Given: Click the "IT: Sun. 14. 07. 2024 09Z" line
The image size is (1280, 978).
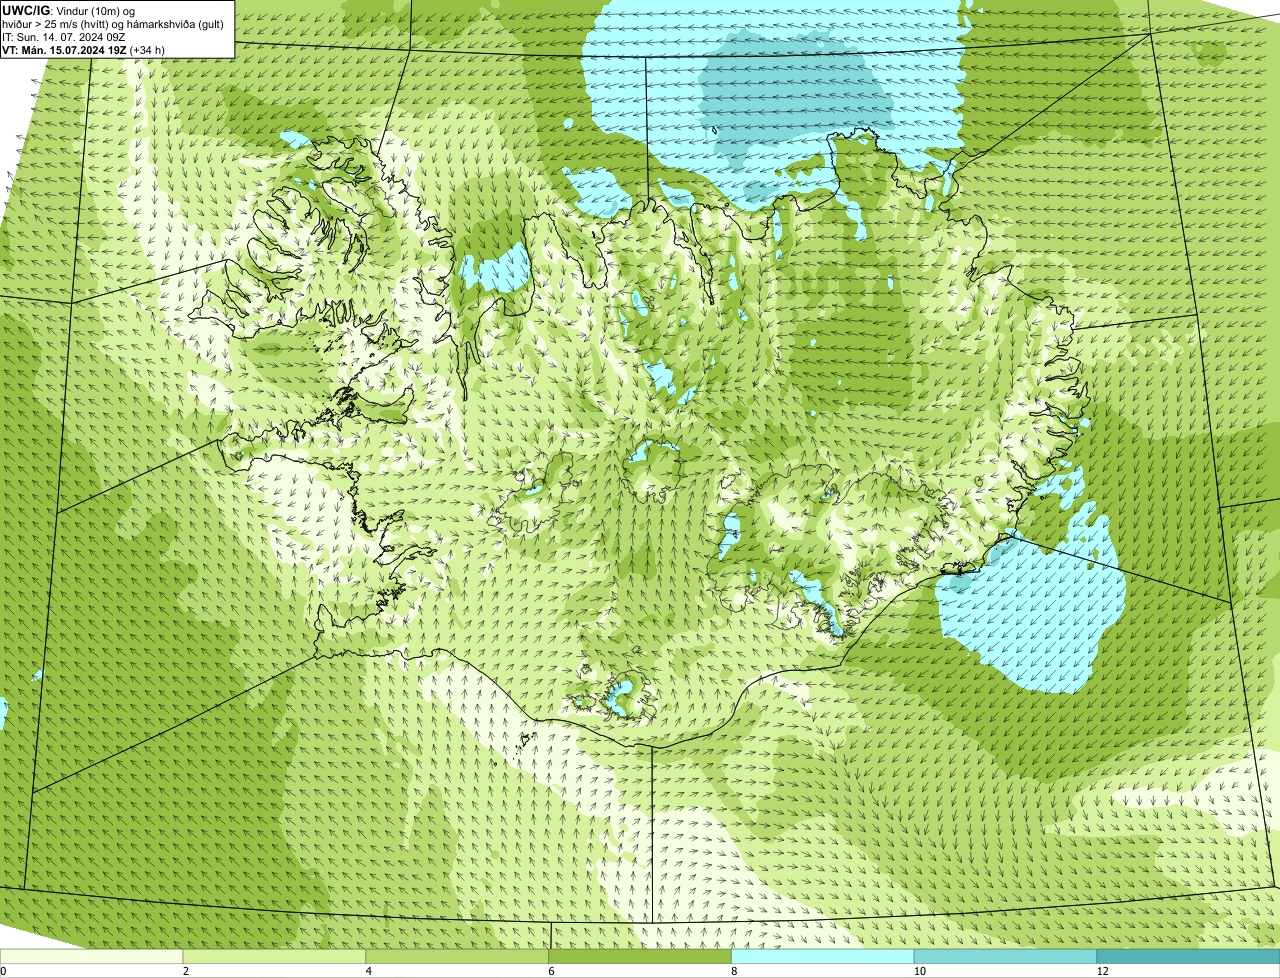Looking at the screenshot, I should click(63, 37).
